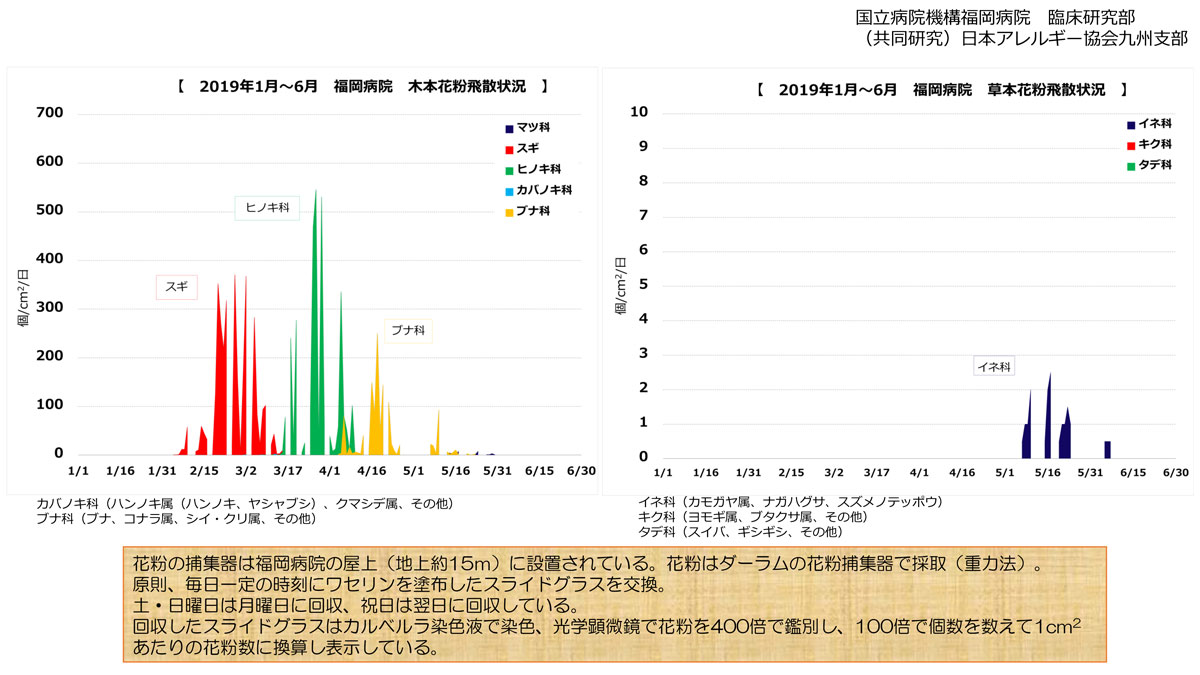Click the キク科(ヨモギ属… footnote line
This screenshot has height=675, width=1200.
(752, 517)
